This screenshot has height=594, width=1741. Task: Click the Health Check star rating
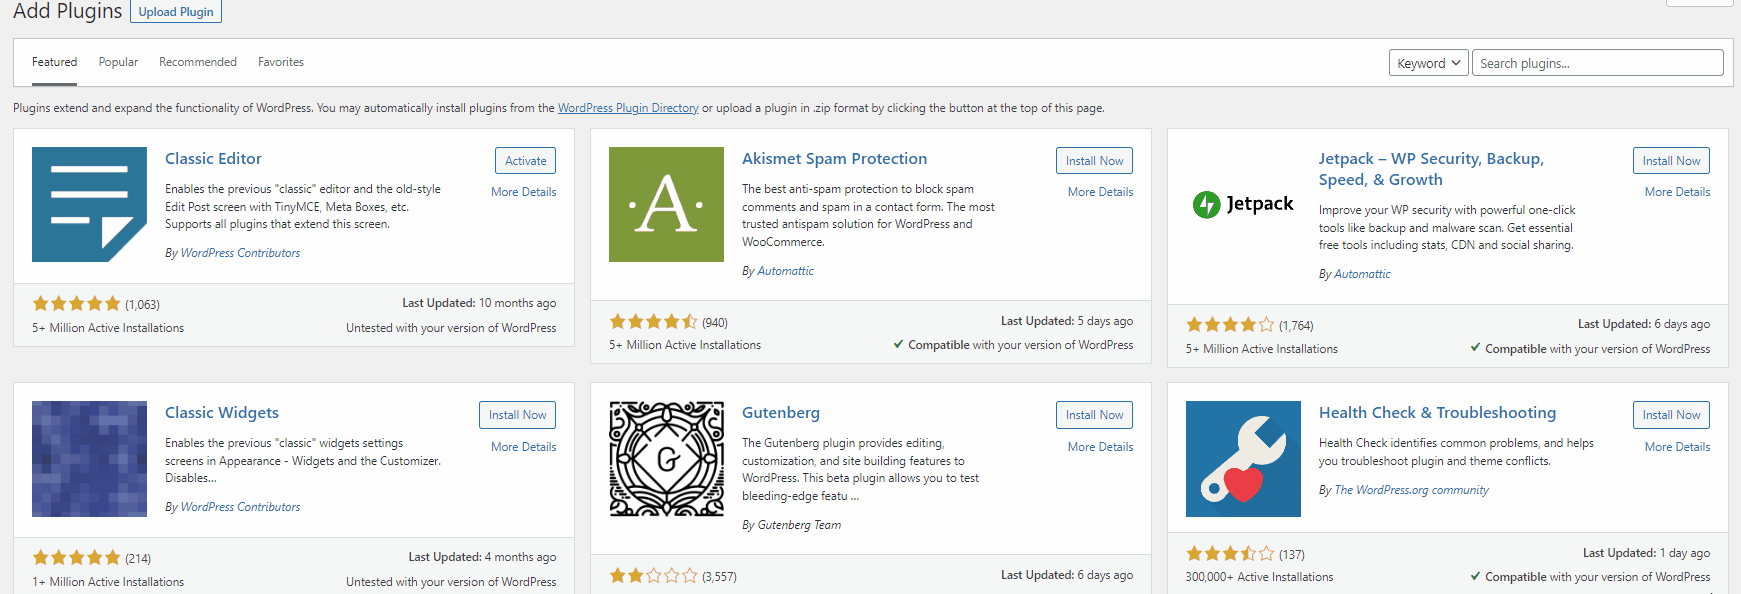pyautogui.click(x=1230, y=554)
